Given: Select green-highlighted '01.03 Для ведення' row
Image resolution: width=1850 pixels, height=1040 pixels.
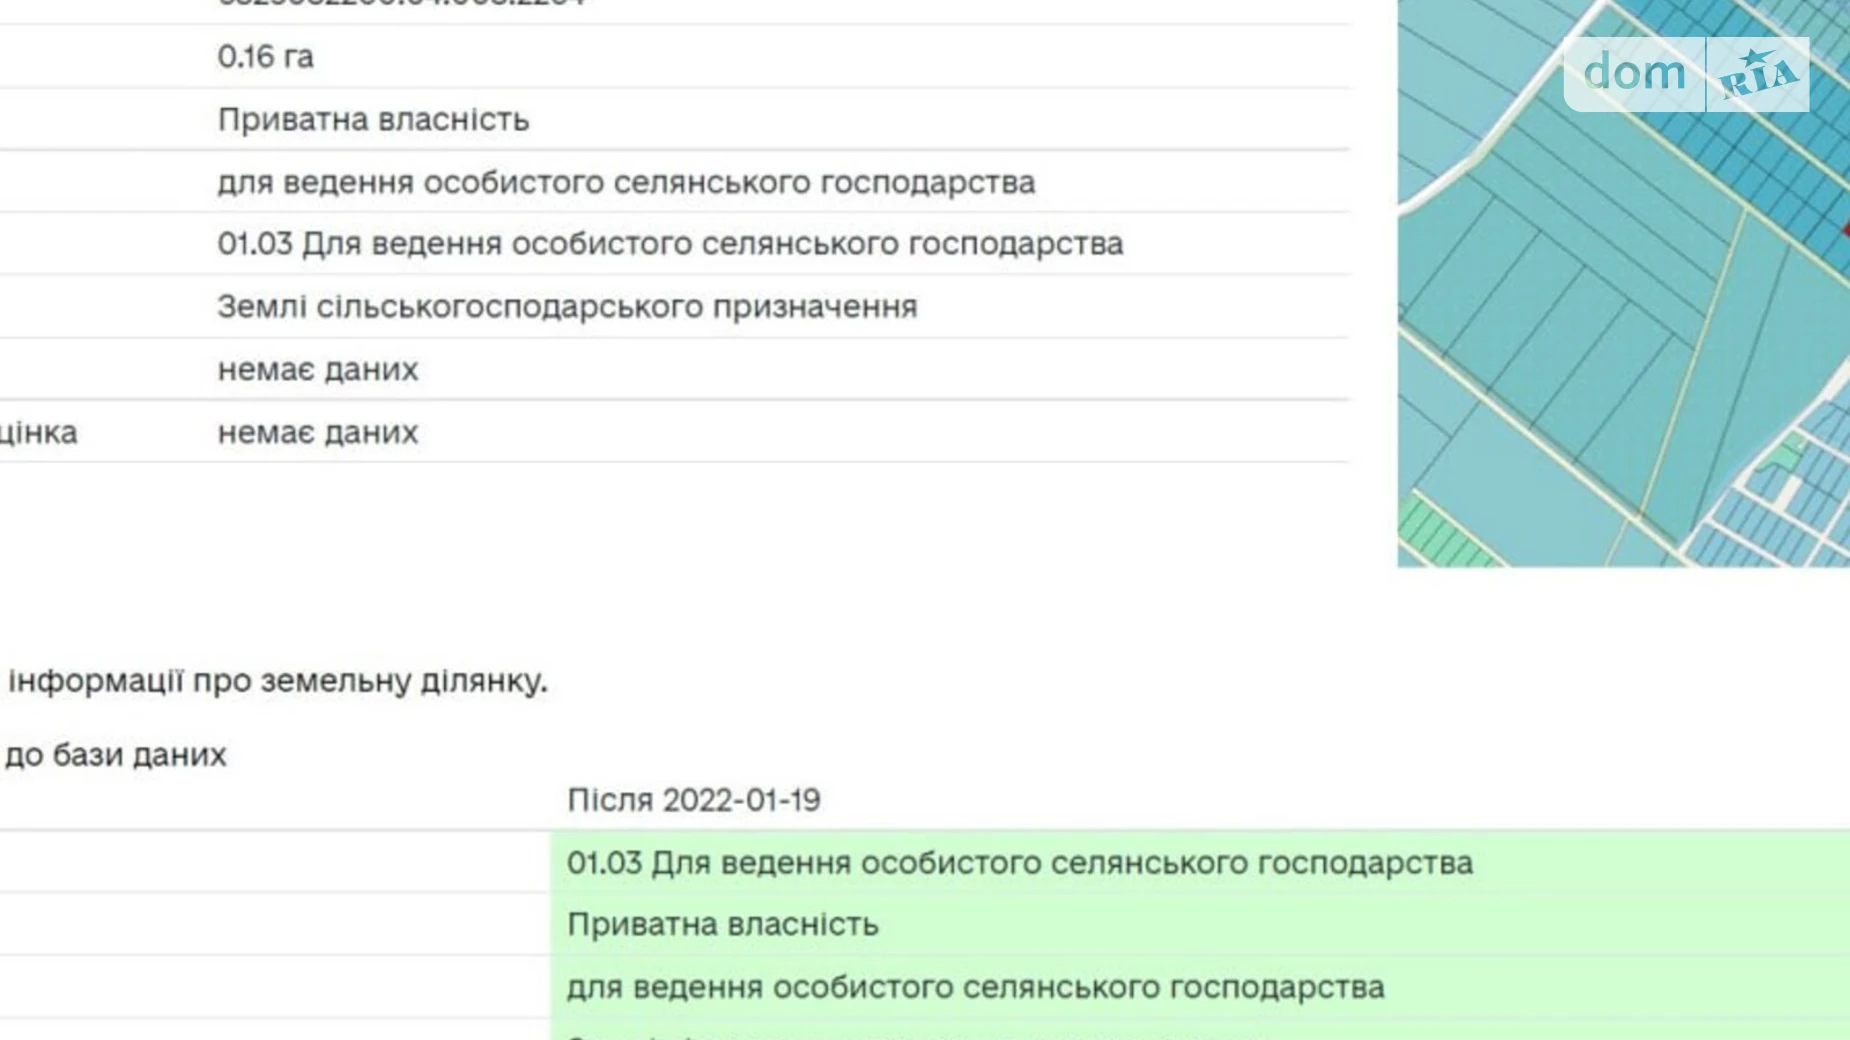Looking at the screenshot, I should coord(1019,863).
